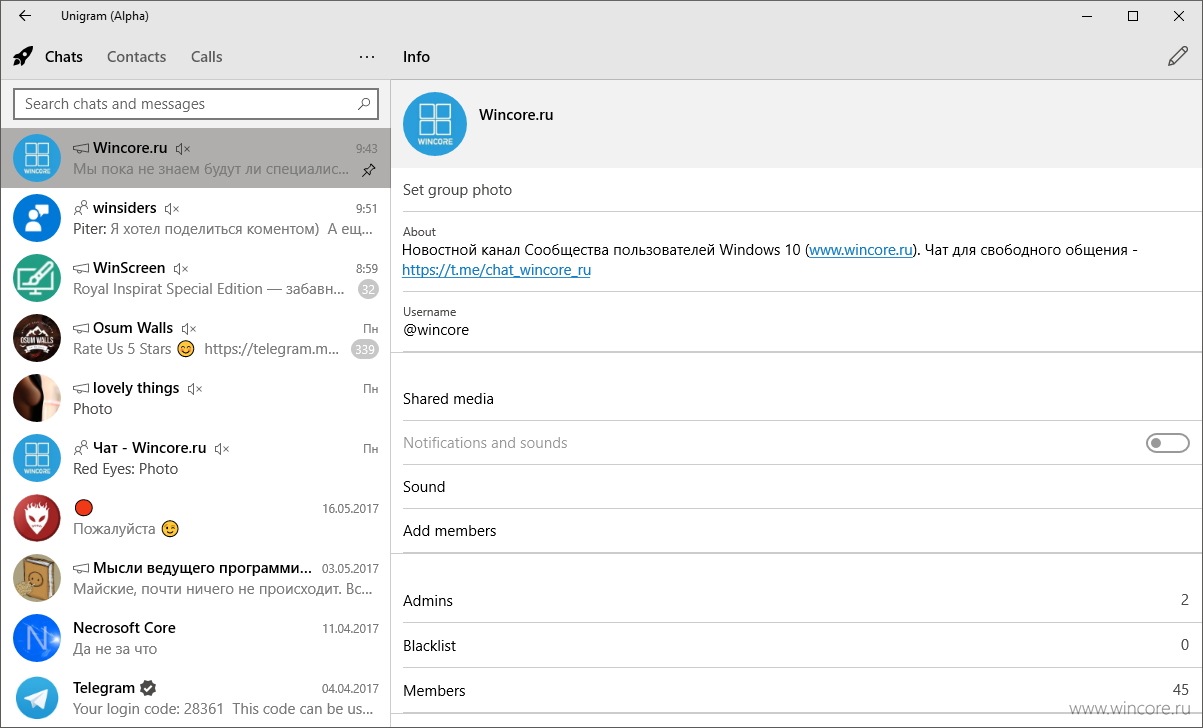Click the lovely things avatar
This screenshot has height=728, width=1203.
[37, 398]
